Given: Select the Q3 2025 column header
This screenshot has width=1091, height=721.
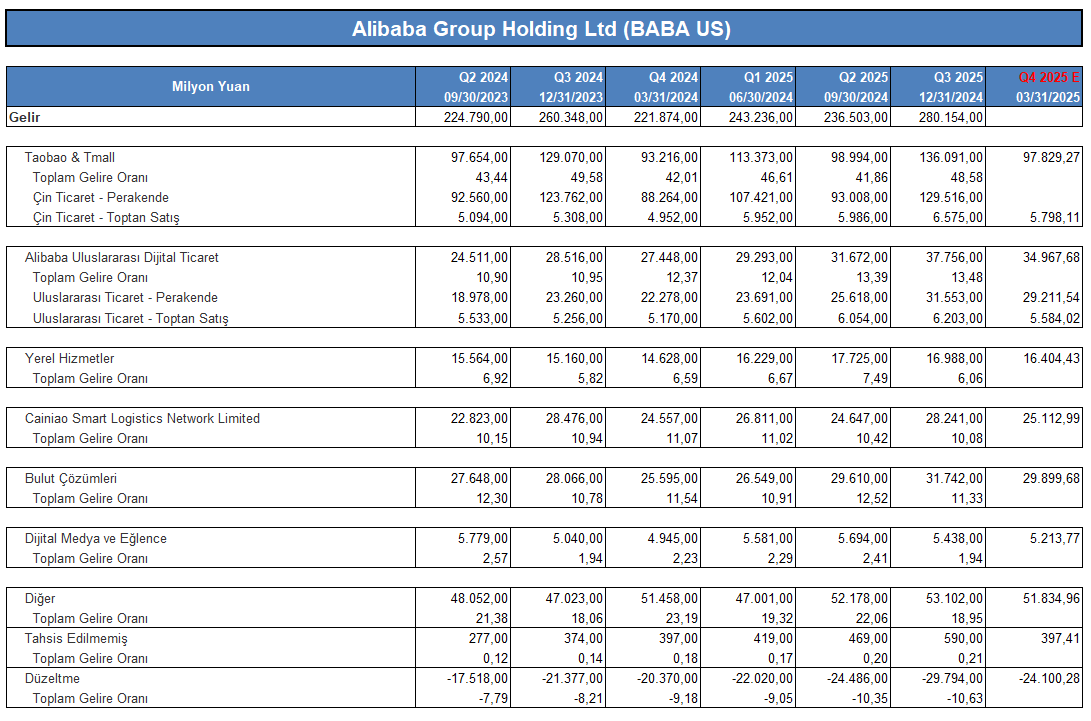Looking at the screenshot, I should pos(959,77).
